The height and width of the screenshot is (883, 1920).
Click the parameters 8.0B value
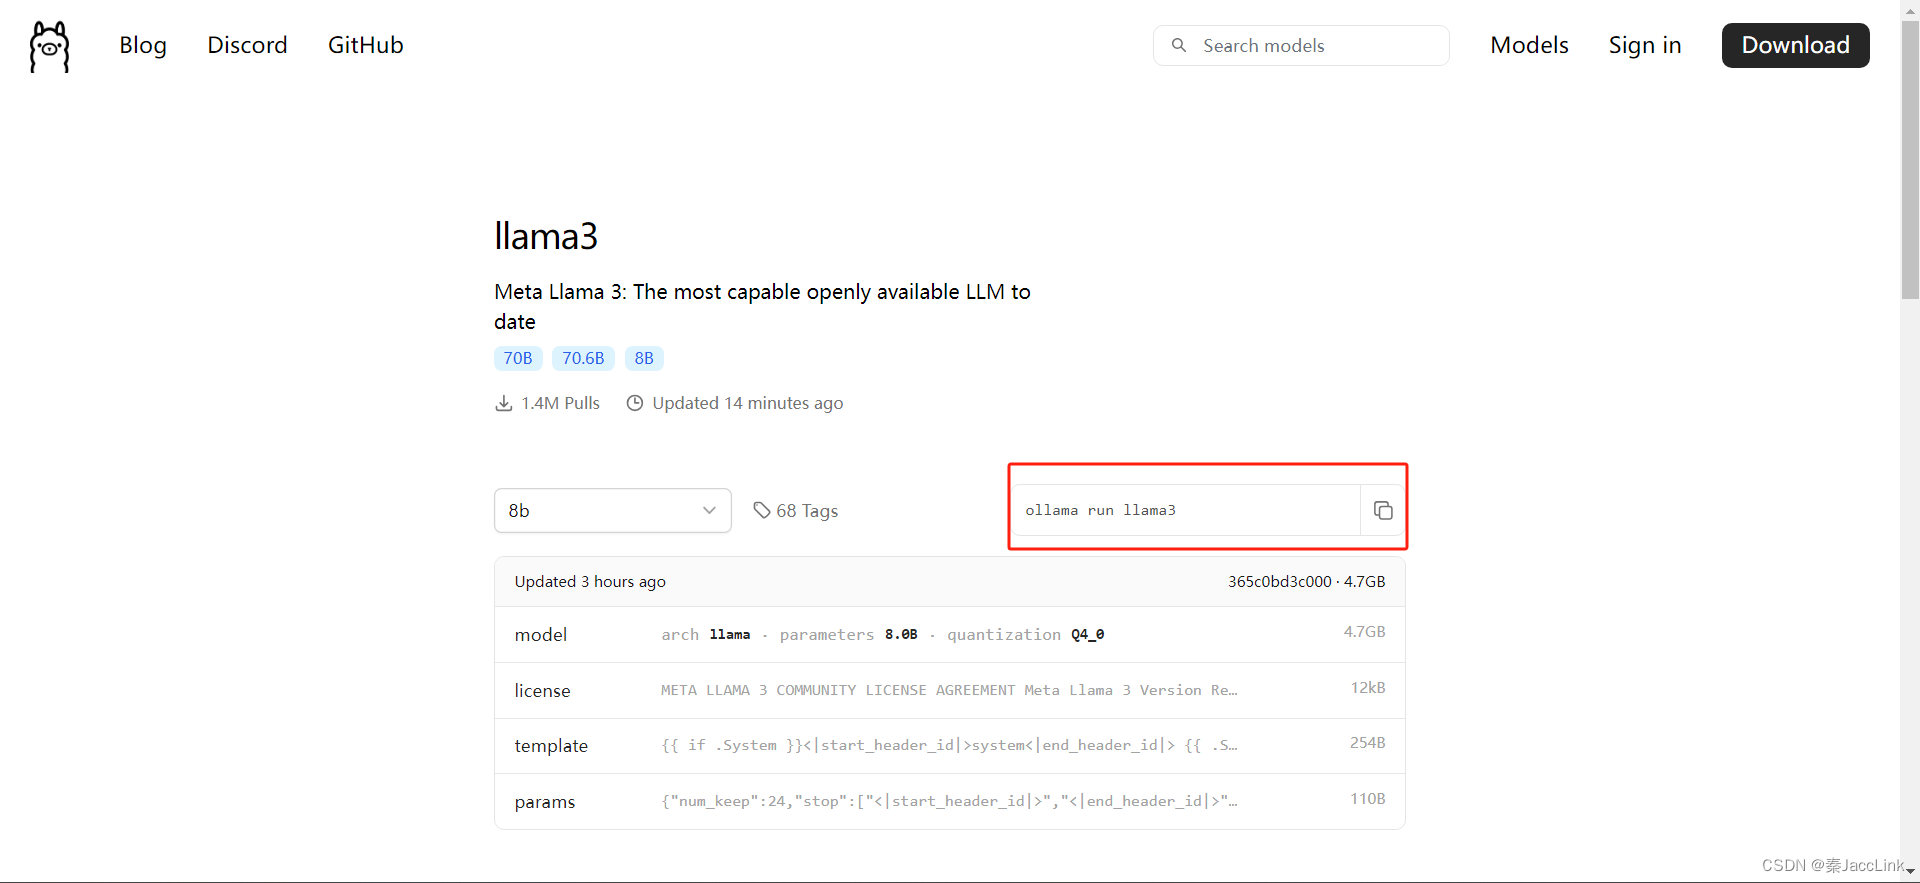click(x=901, y=634)
